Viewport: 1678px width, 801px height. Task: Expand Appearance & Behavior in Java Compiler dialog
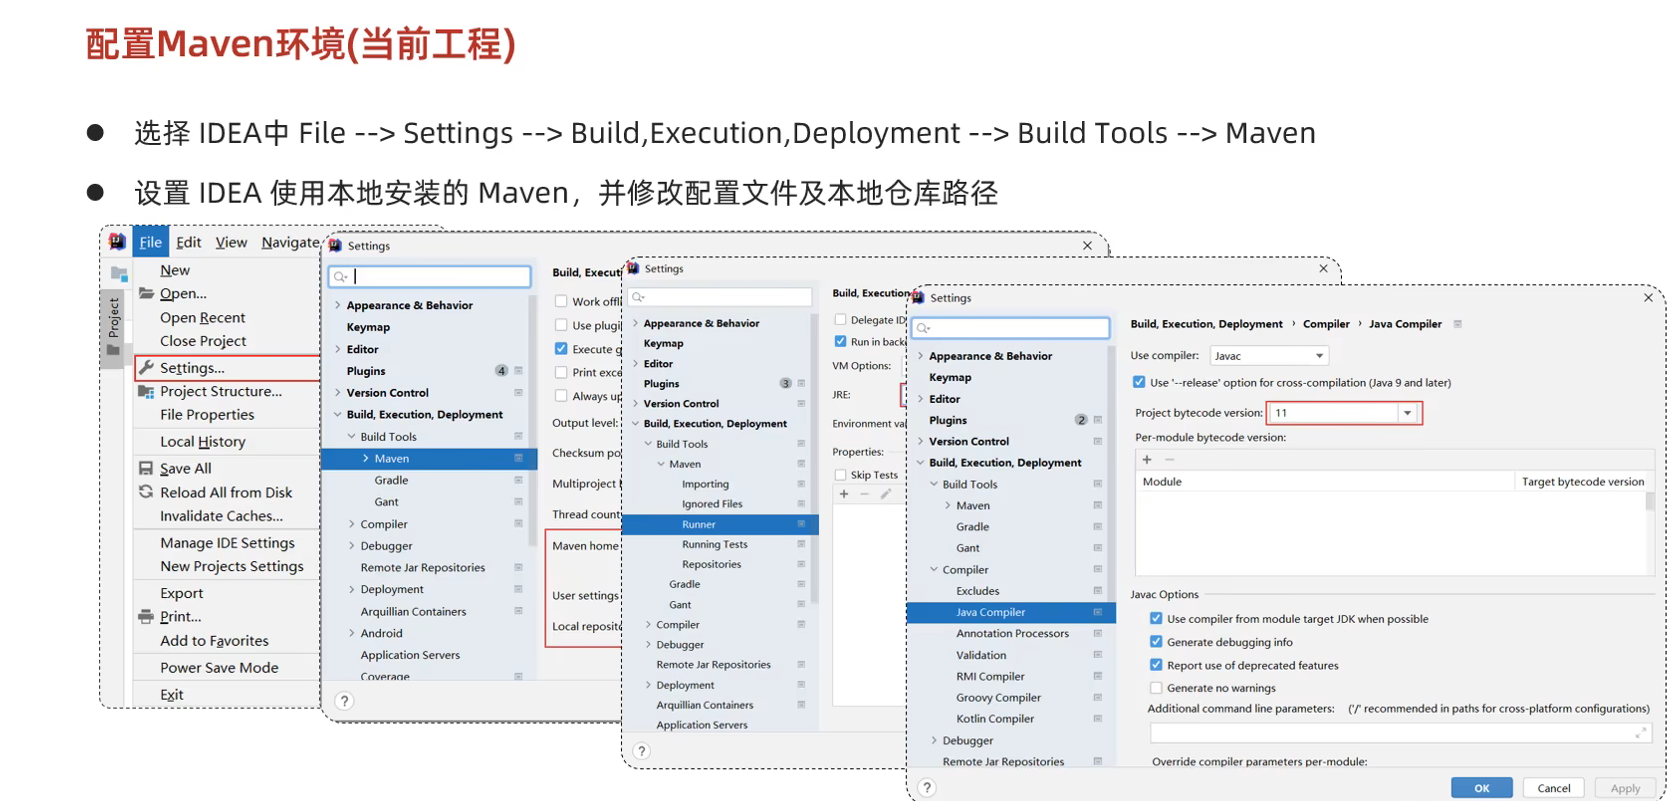tap(921, 356)
